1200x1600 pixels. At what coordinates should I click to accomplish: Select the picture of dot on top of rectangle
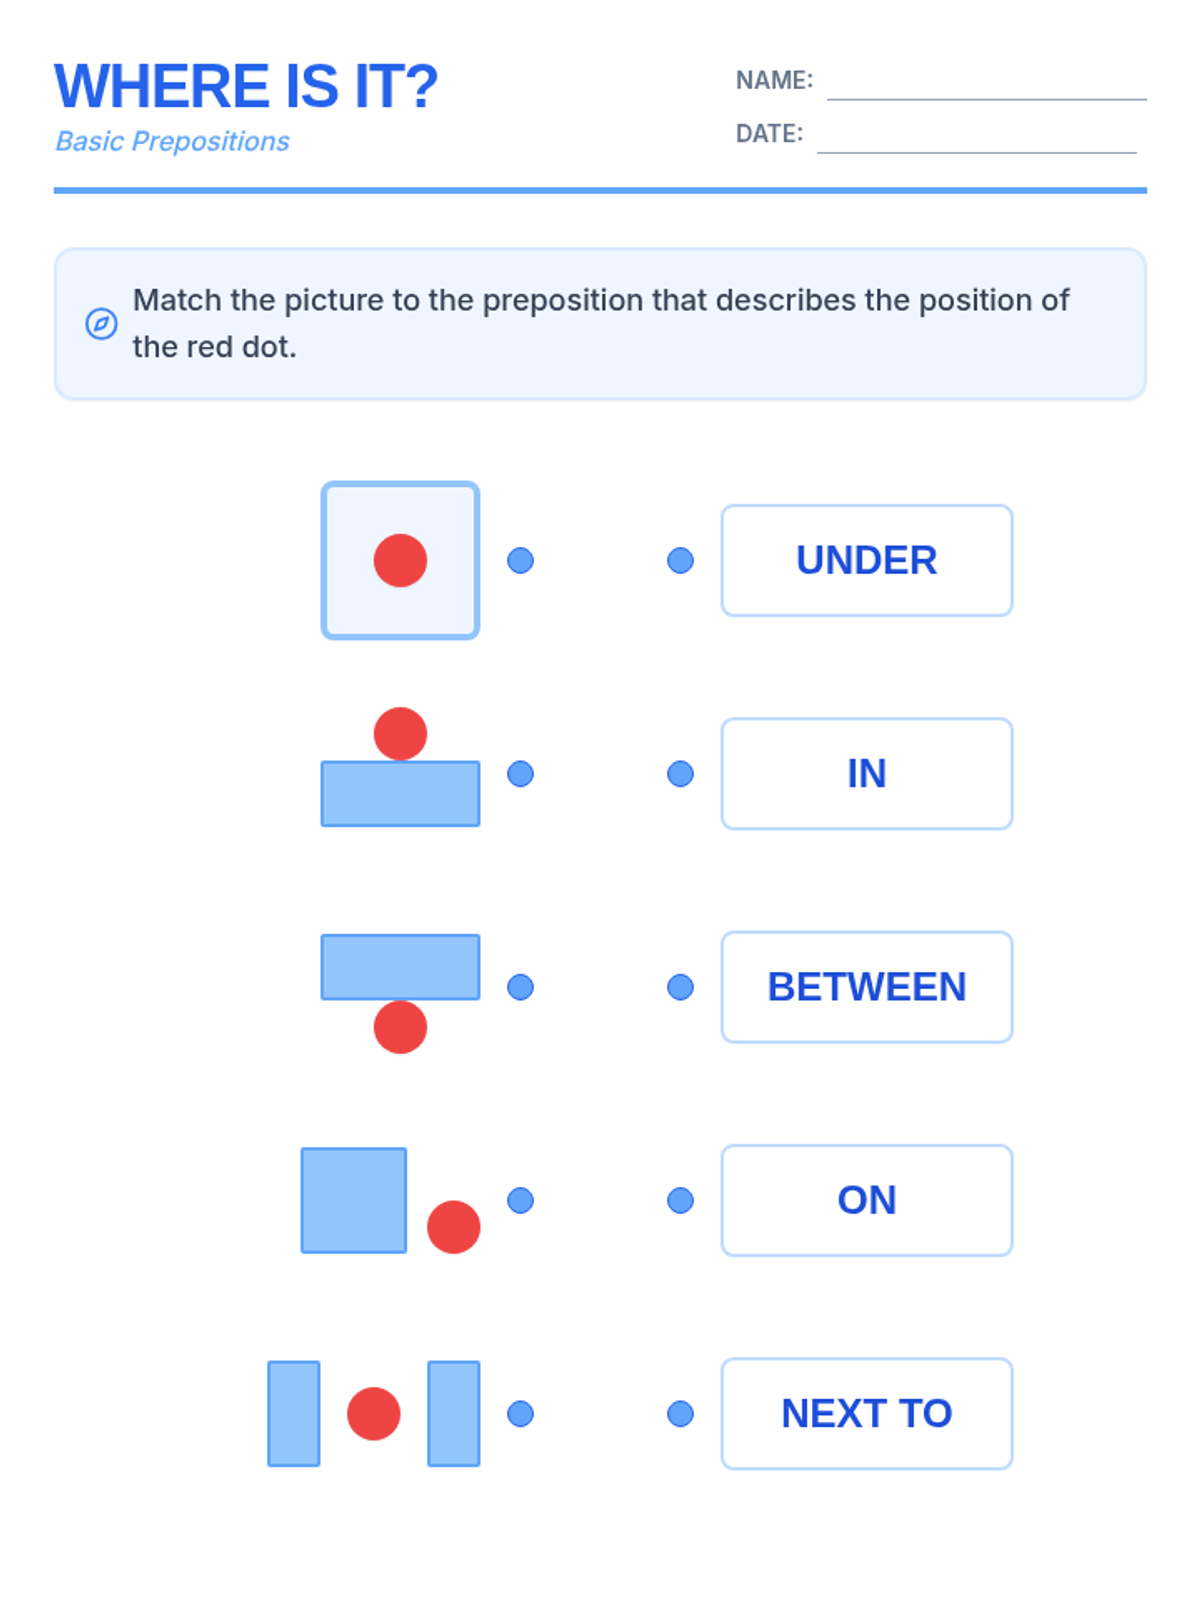click(x=400, y=767)
